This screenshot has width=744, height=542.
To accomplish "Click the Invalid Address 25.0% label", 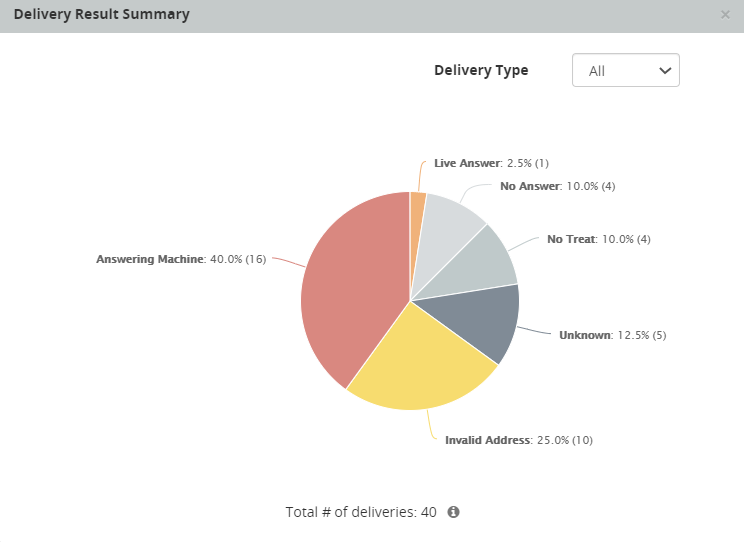I will [x=518, y=440].
